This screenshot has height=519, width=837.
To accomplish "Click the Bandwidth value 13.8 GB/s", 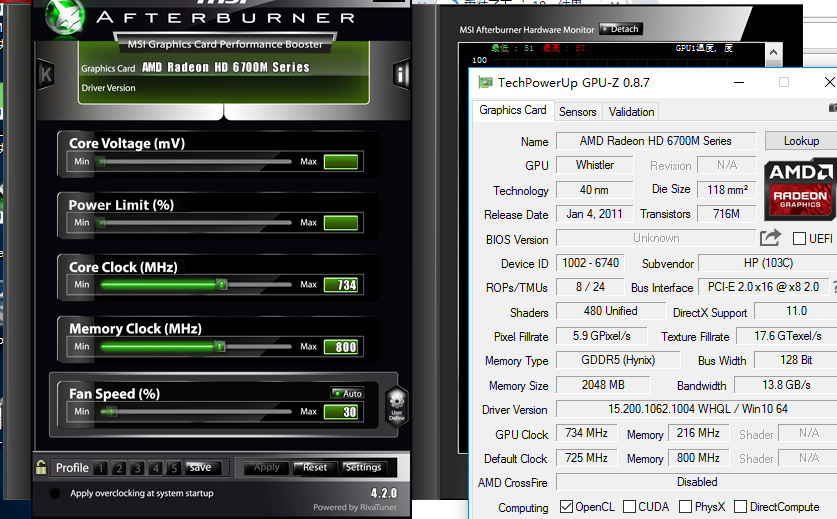I will (786, 385).
